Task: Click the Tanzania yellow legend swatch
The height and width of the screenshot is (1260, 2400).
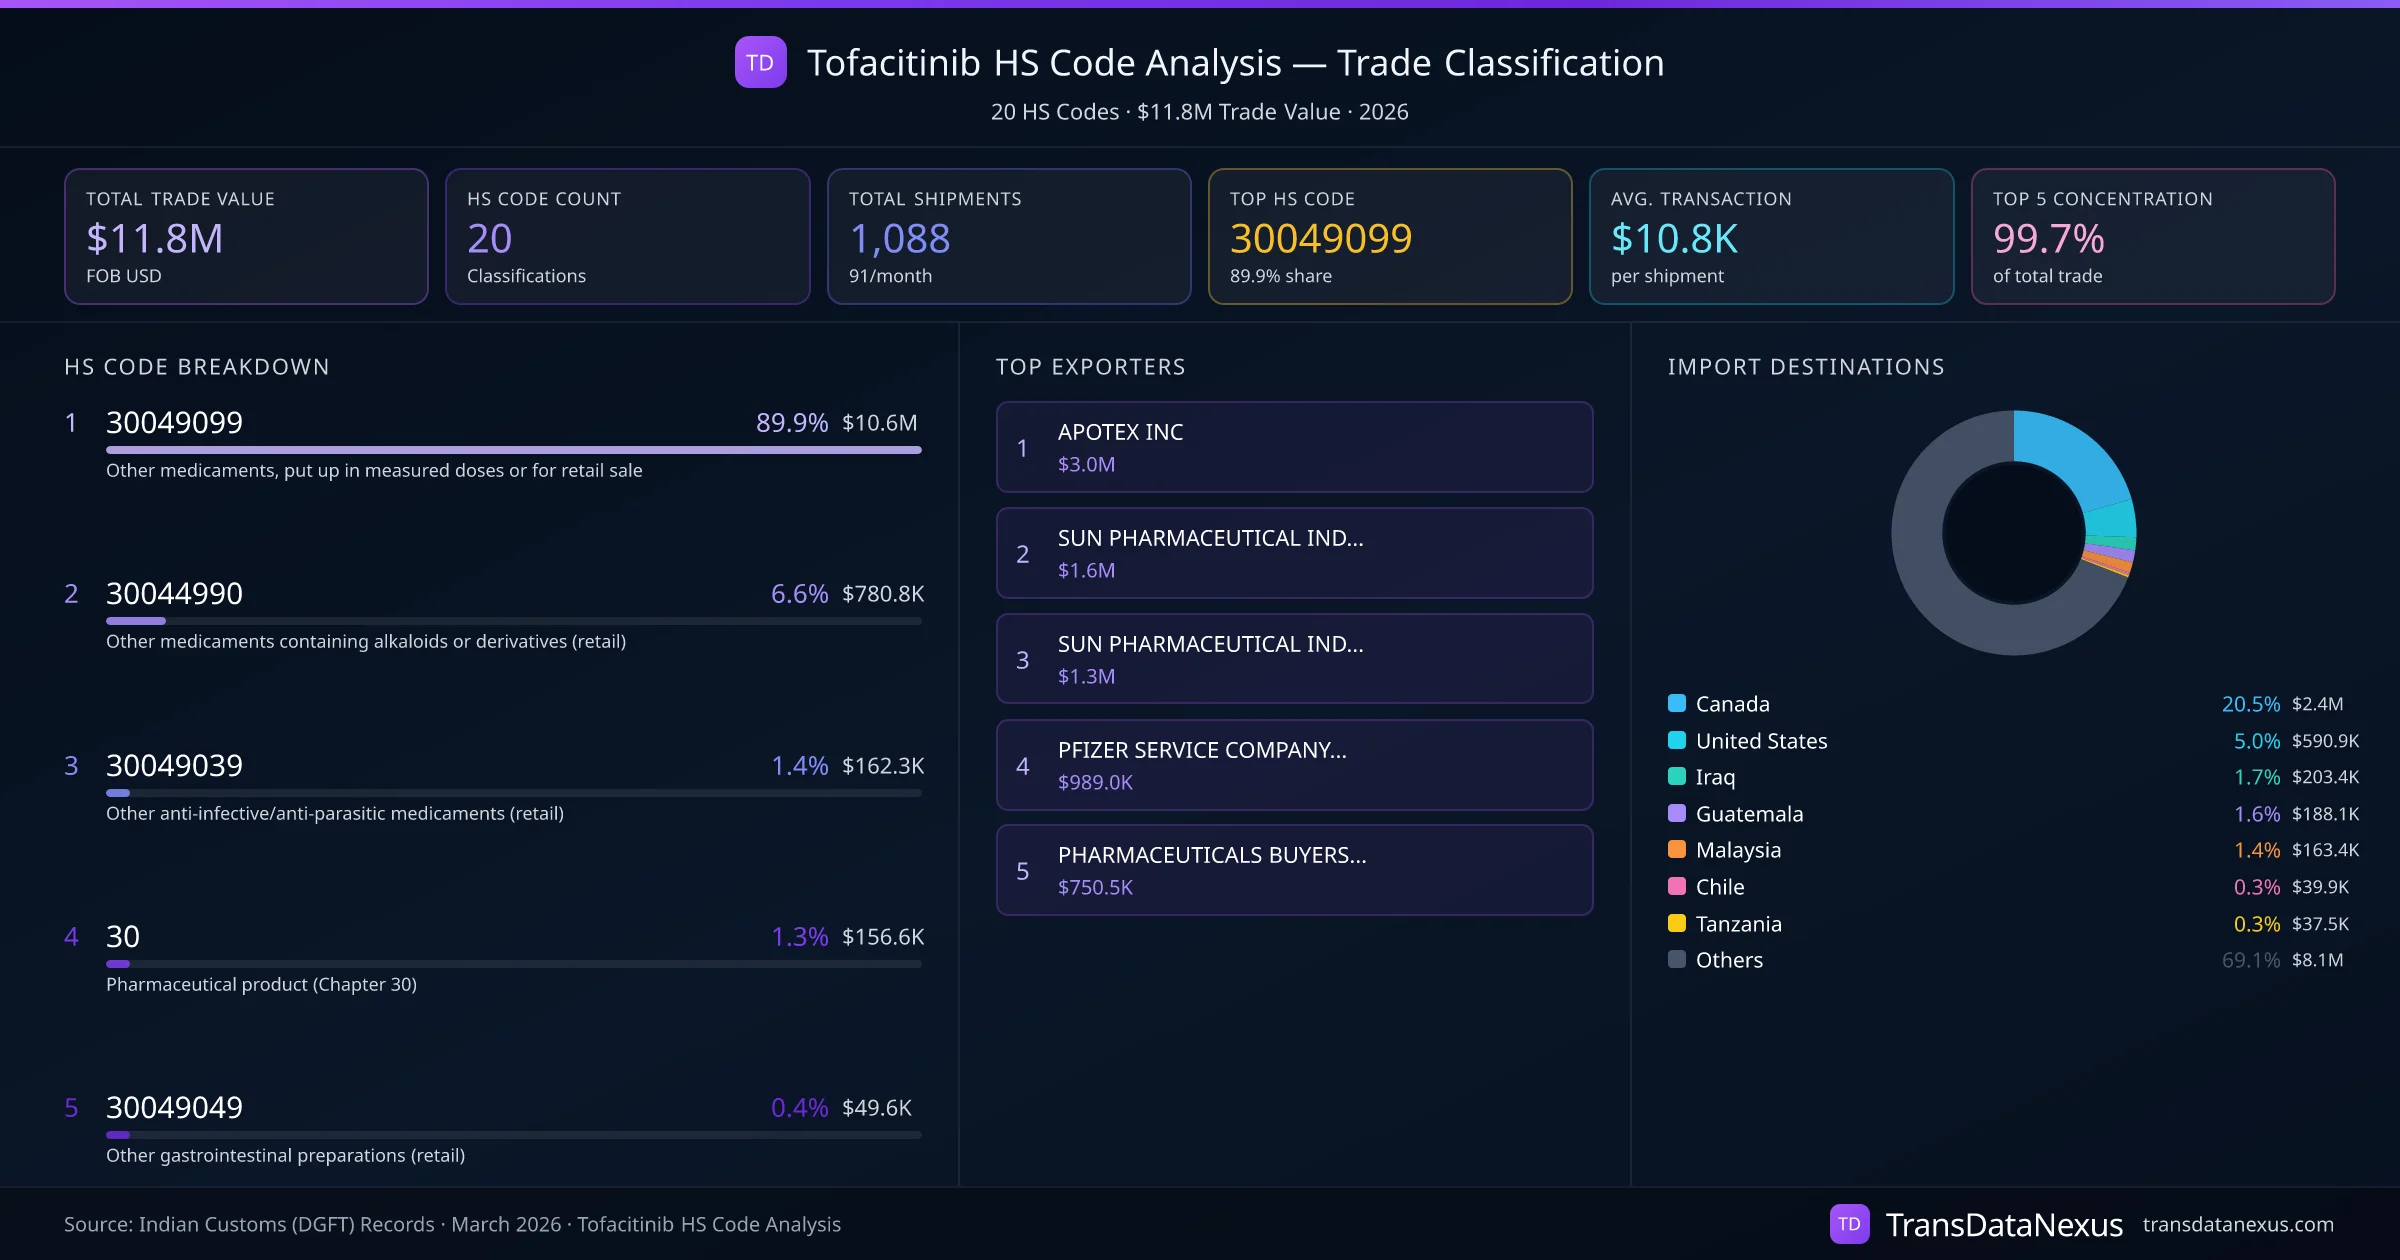Action: point(1677,923)
